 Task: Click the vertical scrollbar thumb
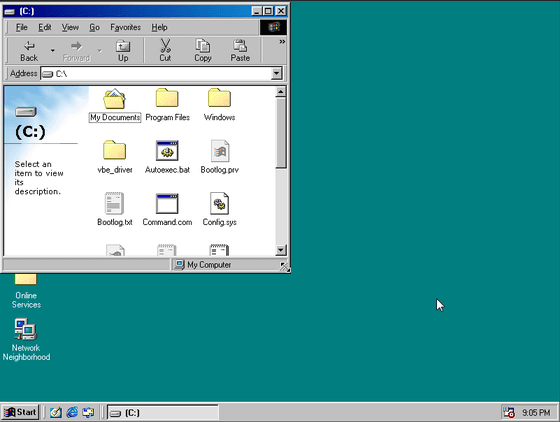281,133
